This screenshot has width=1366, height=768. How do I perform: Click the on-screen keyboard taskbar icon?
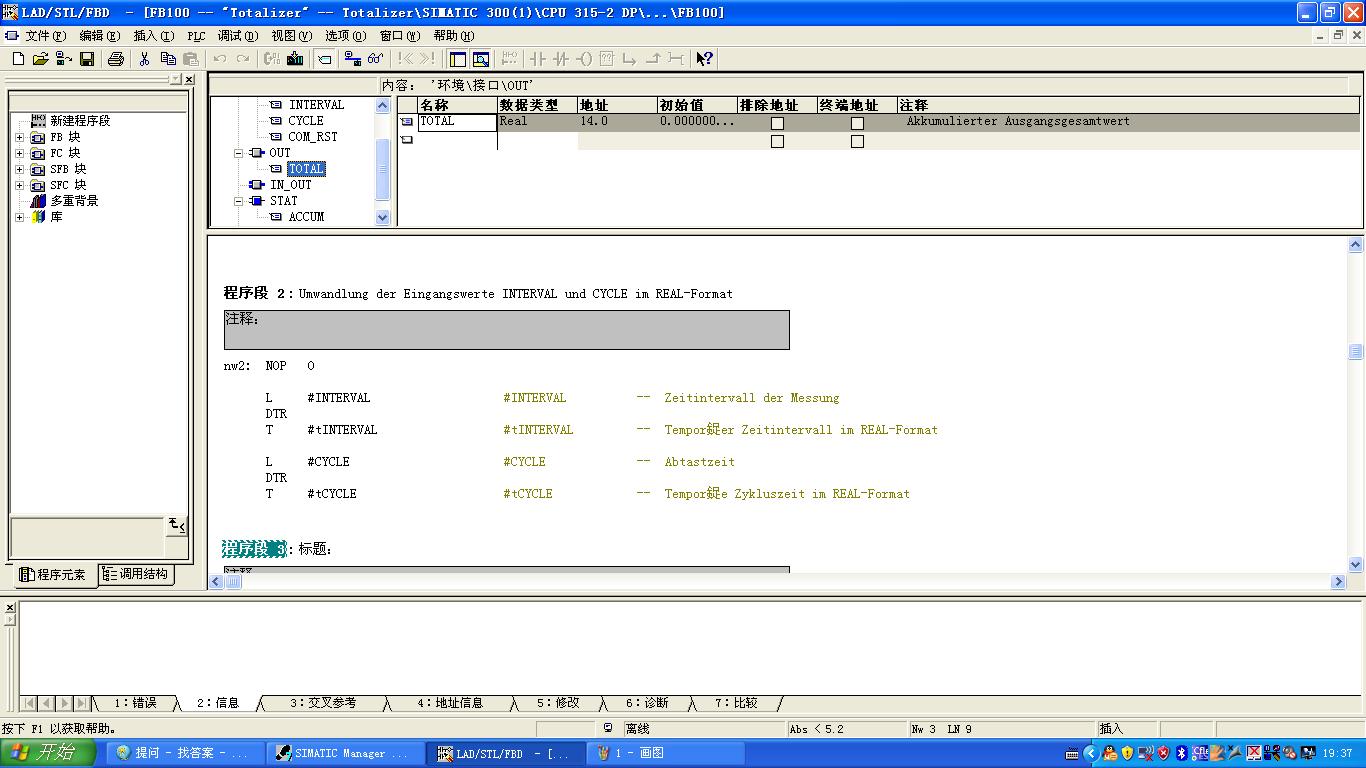point(1073,753)
